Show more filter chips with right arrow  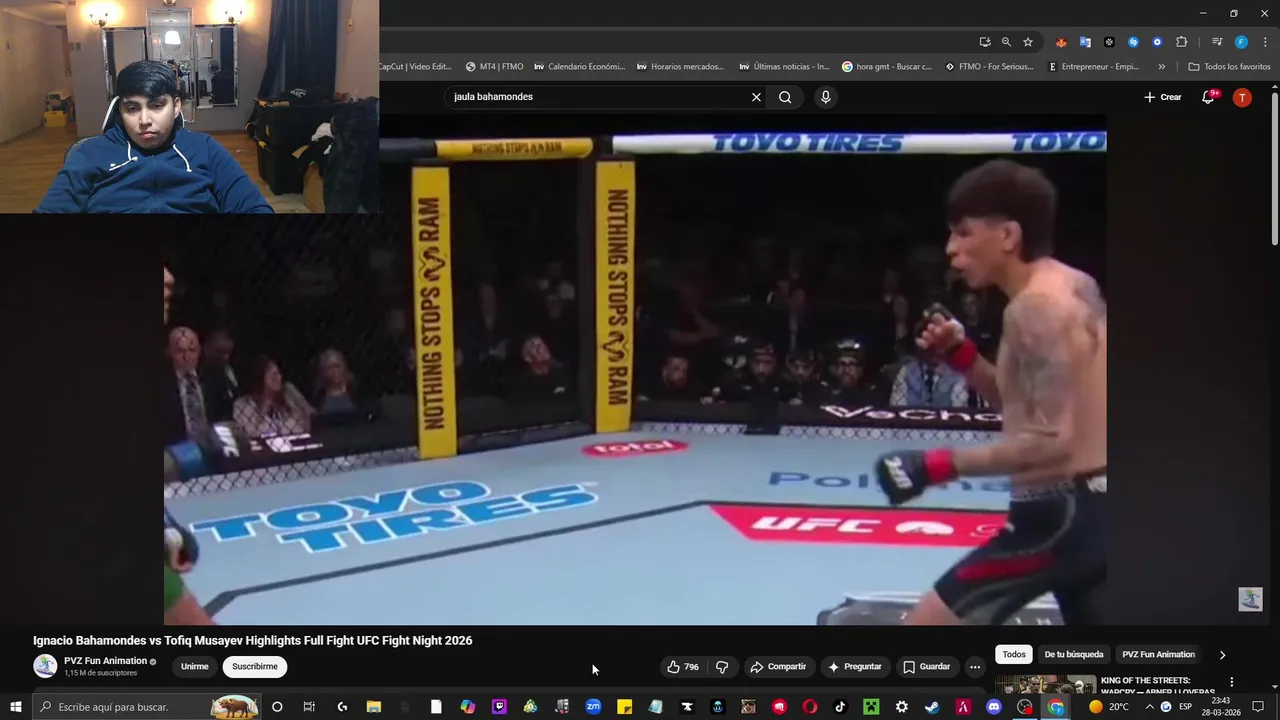click(1222, 655)
